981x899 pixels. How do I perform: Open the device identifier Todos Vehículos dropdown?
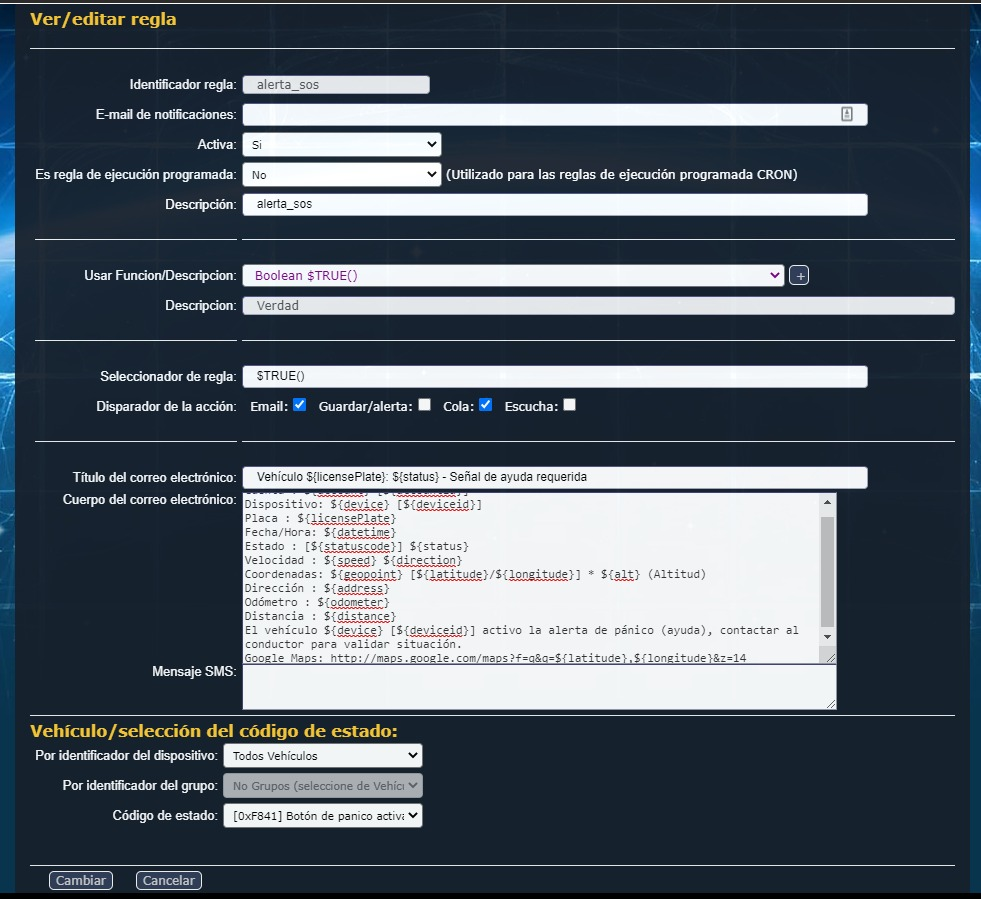click(322, 755)
